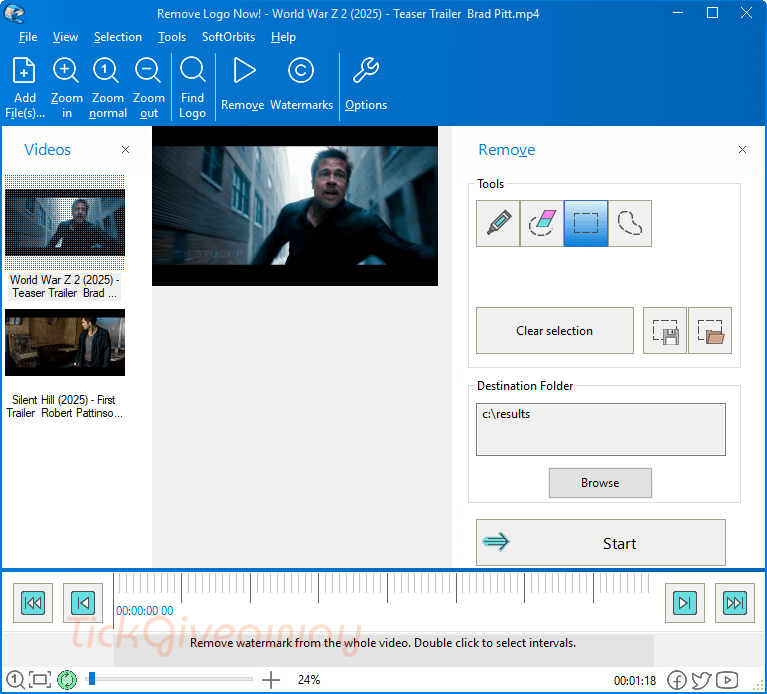767x694 pixels.
Task: Click the fit-to-window icon in status bar
Action: click(x=40, y=680)
